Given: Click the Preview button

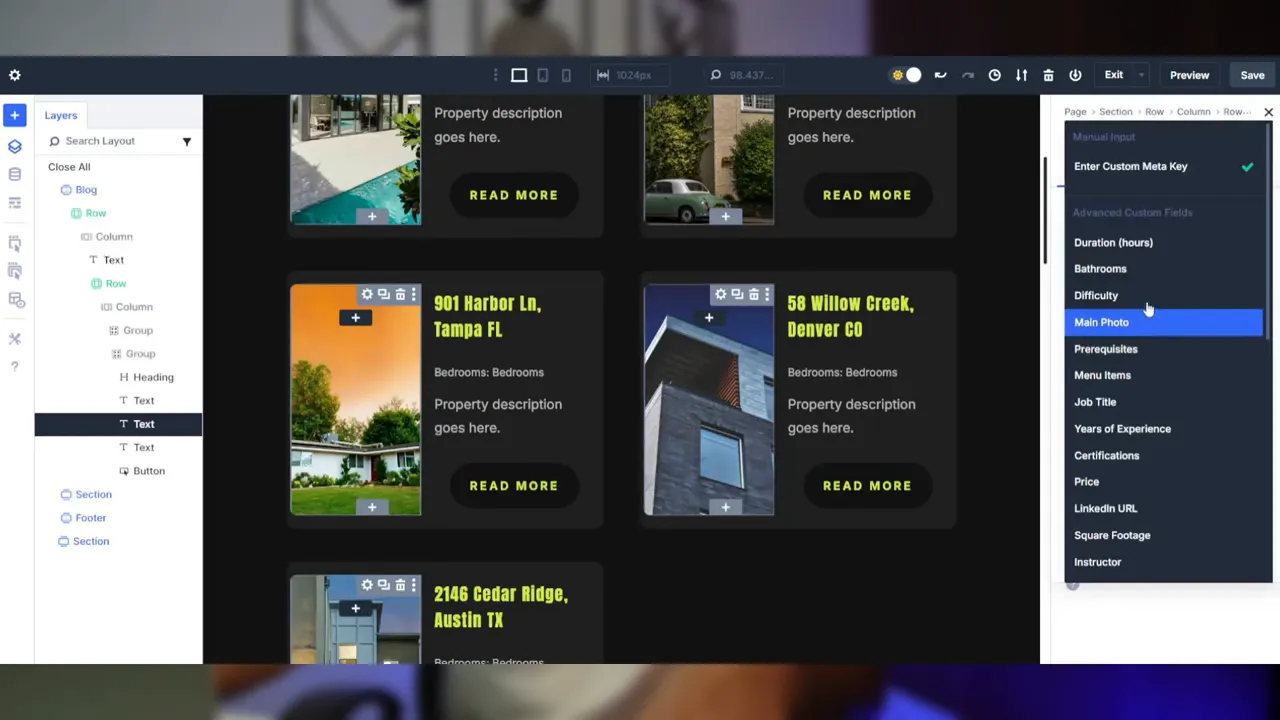Looking at the screenshot, I should 1189,75.
